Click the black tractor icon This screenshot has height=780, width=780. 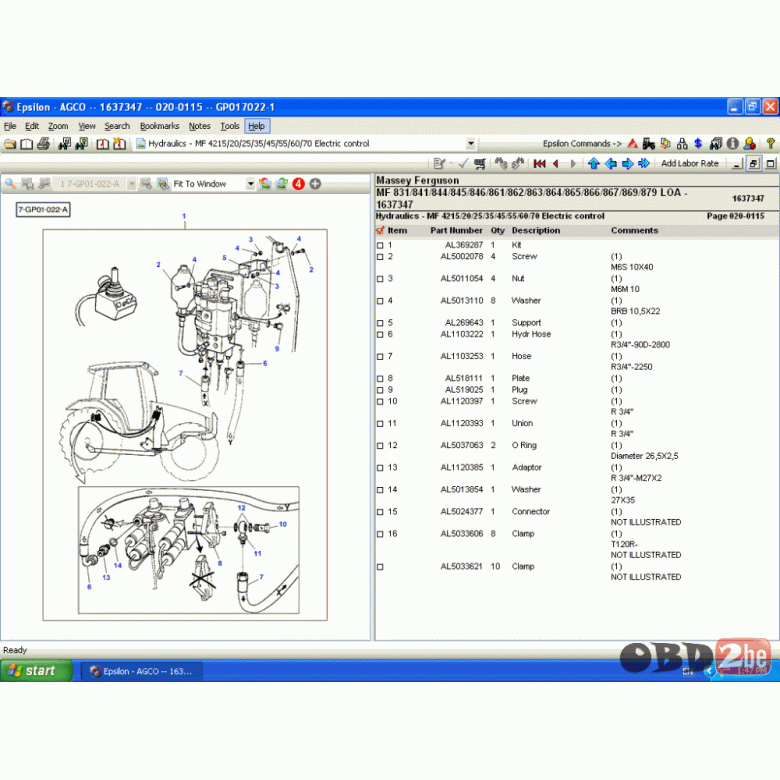click(x=649, y=144)
